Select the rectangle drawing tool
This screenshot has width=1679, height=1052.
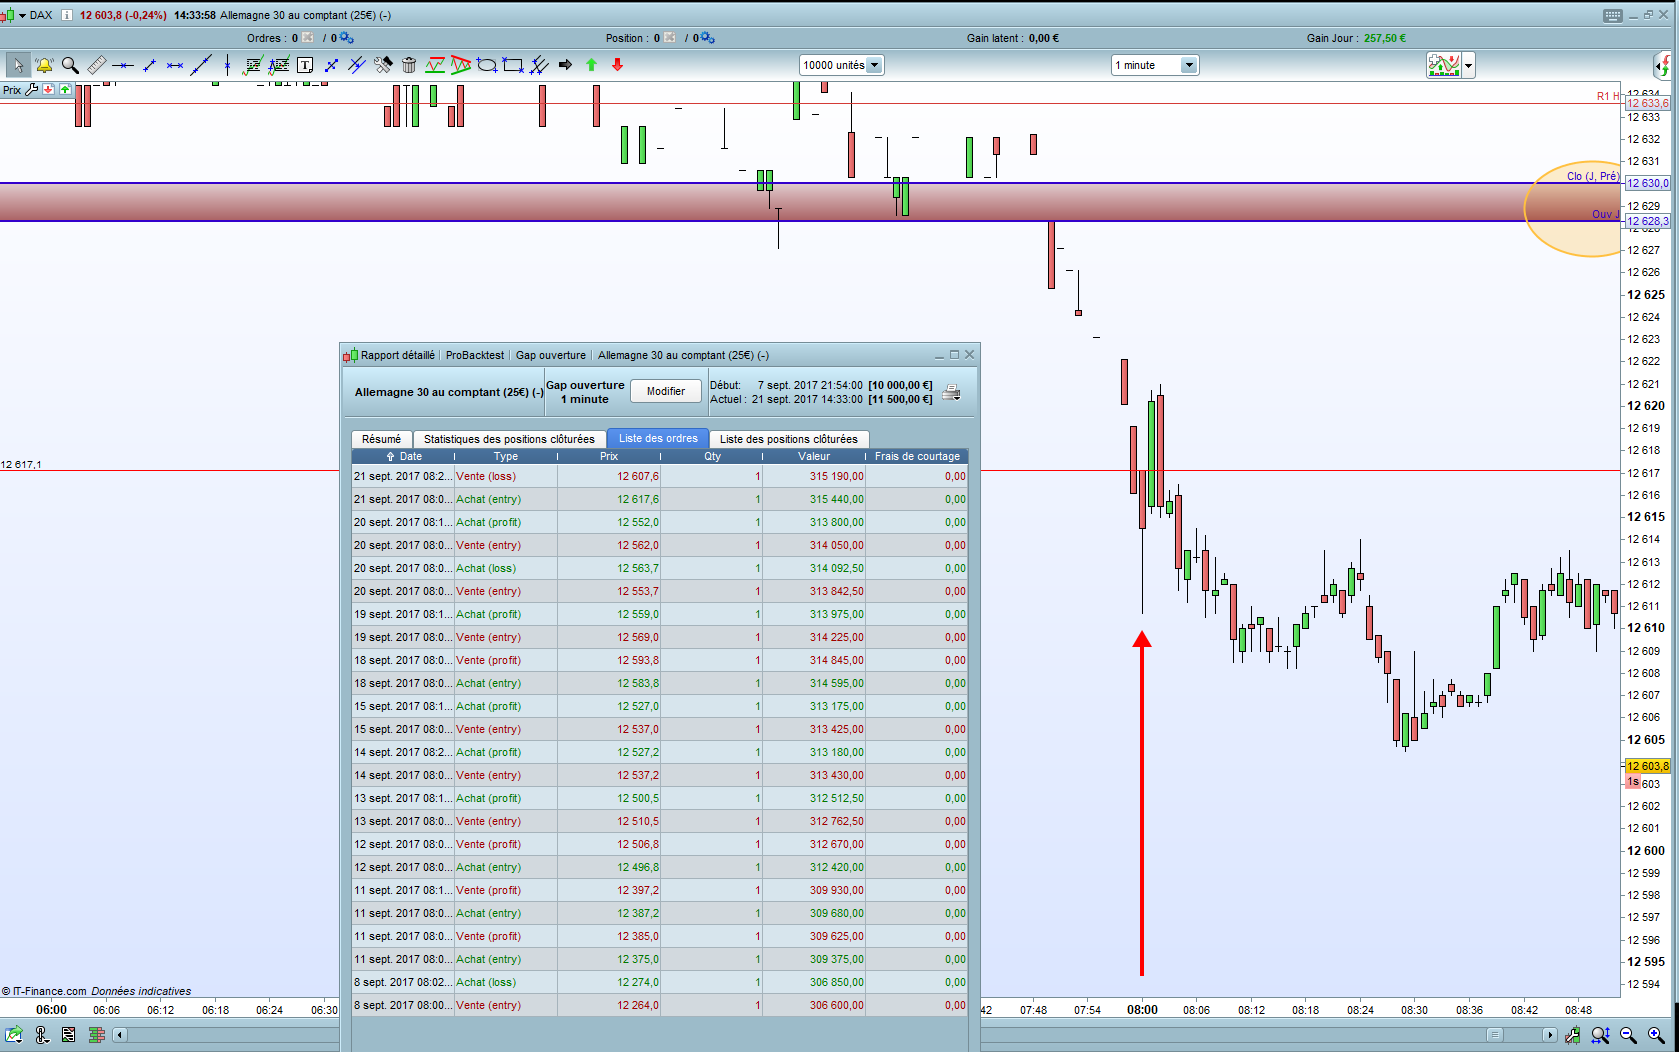pyautogui.click(x=513, y=65)
